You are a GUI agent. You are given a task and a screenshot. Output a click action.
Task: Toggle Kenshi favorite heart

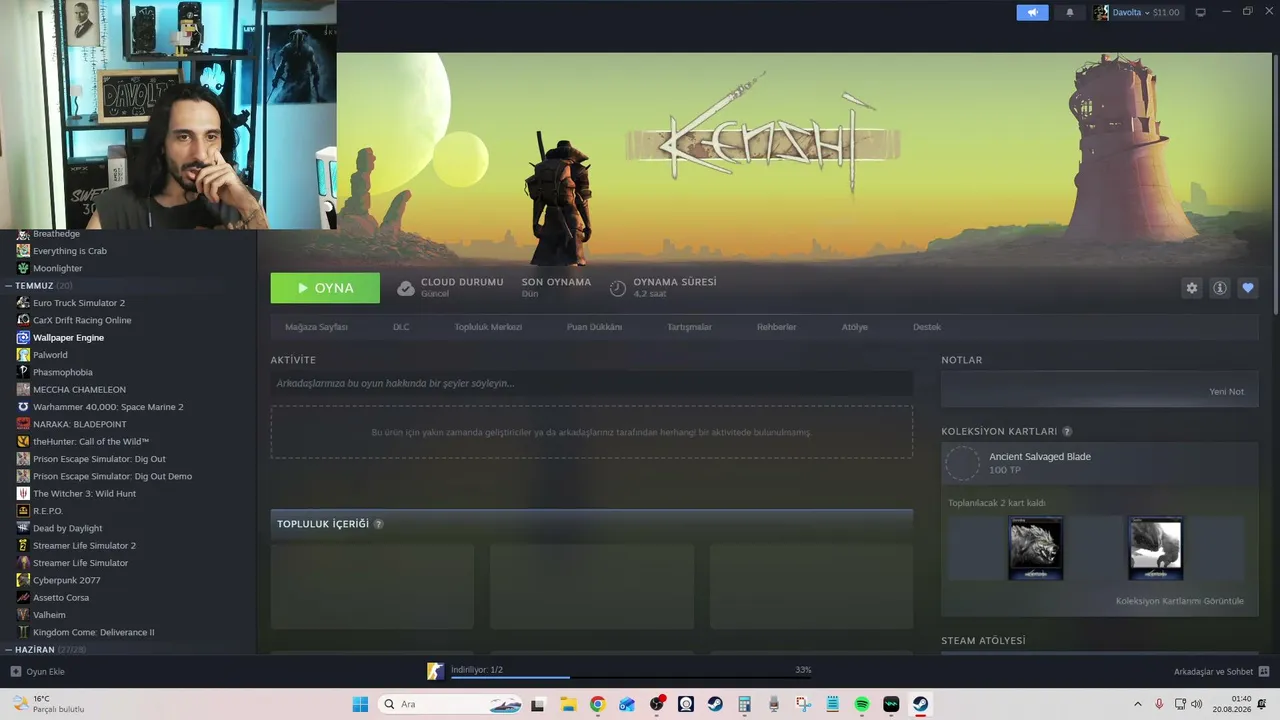tap(1247, 288)
